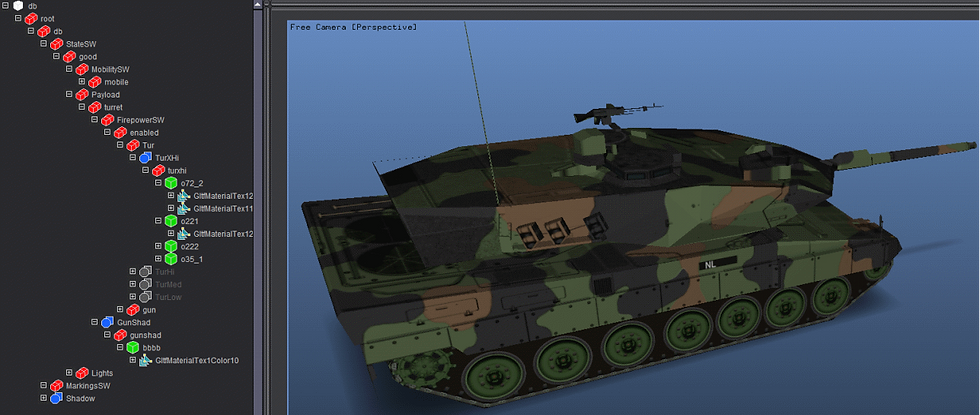Click the red group icon beside Payload
980x415 pixels.
(81, 94)
